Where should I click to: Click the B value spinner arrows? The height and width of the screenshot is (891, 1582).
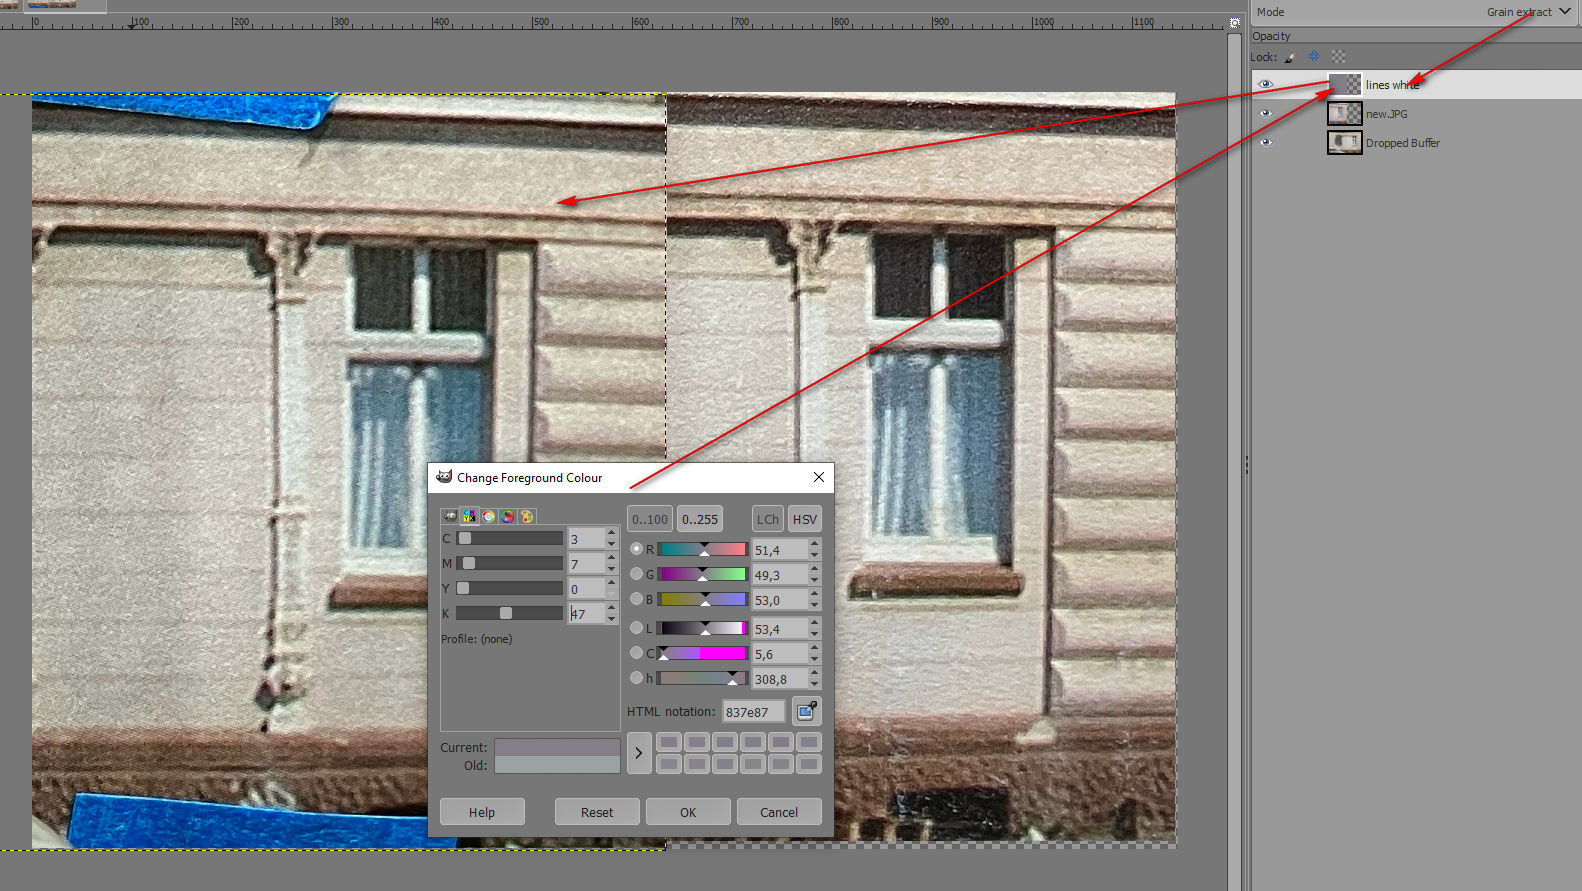click(x=814, y=600)
